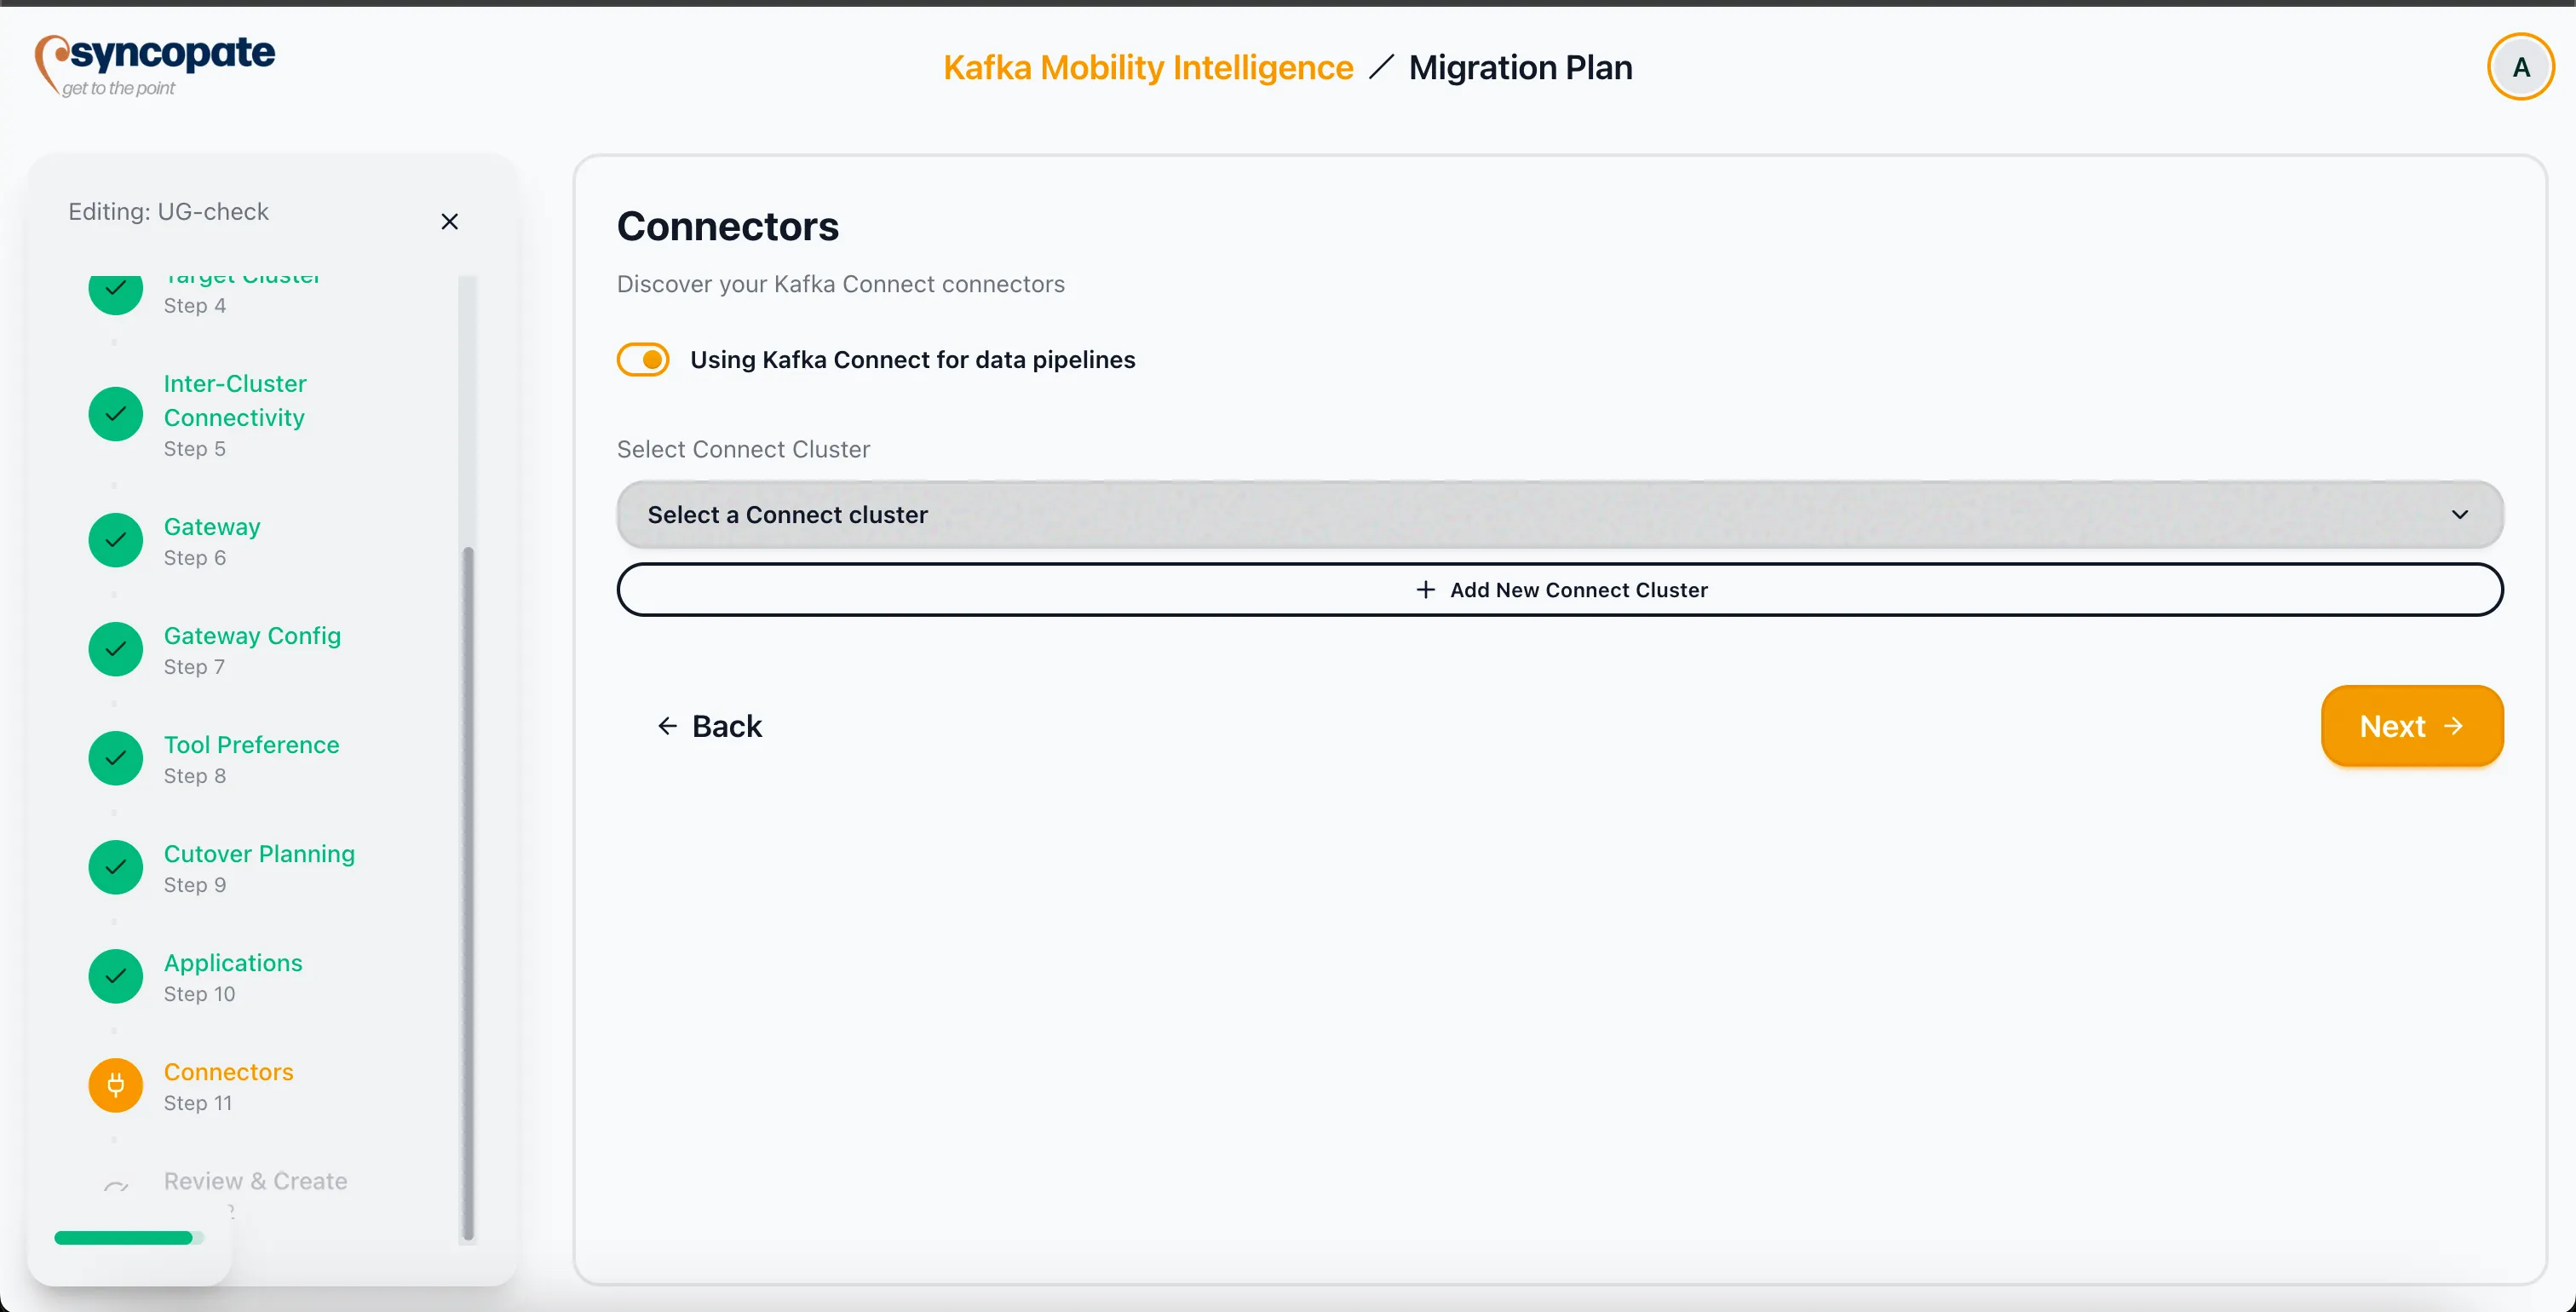The height and width of the screenshot is (1312, 2576).
Task: Click the Inter-Cluster Connectivity checkmark icon
Action: 116,414
